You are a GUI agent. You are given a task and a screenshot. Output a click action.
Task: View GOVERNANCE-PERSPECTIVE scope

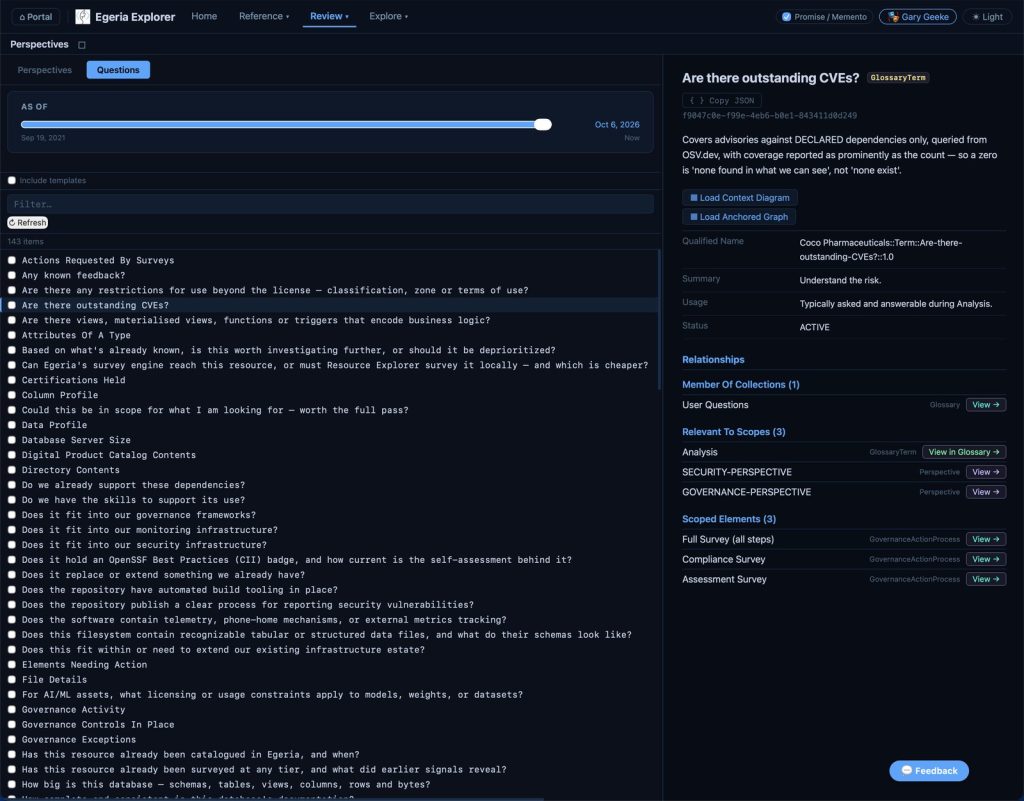click(985, 492)
